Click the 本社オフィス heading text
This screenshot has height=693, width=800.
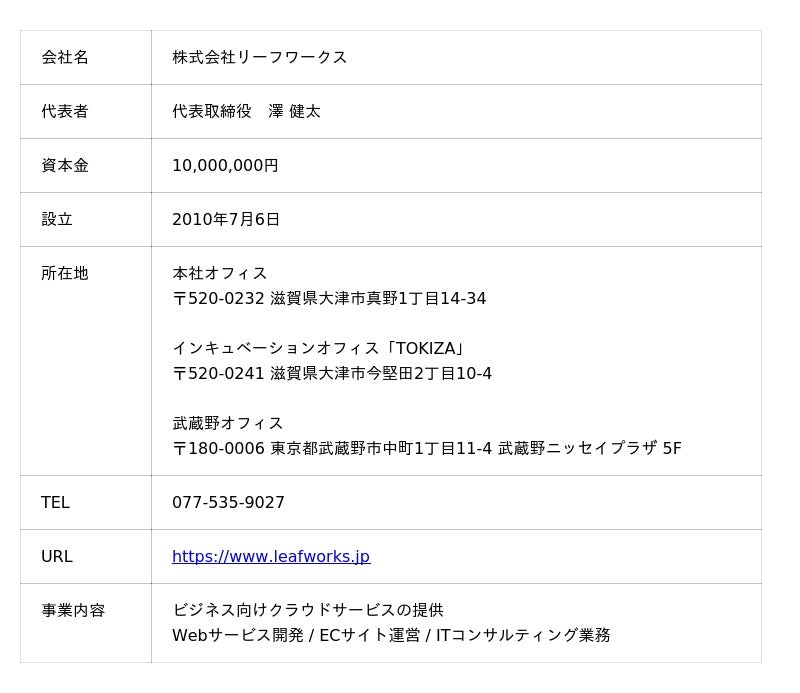click(x=220, y=274)
